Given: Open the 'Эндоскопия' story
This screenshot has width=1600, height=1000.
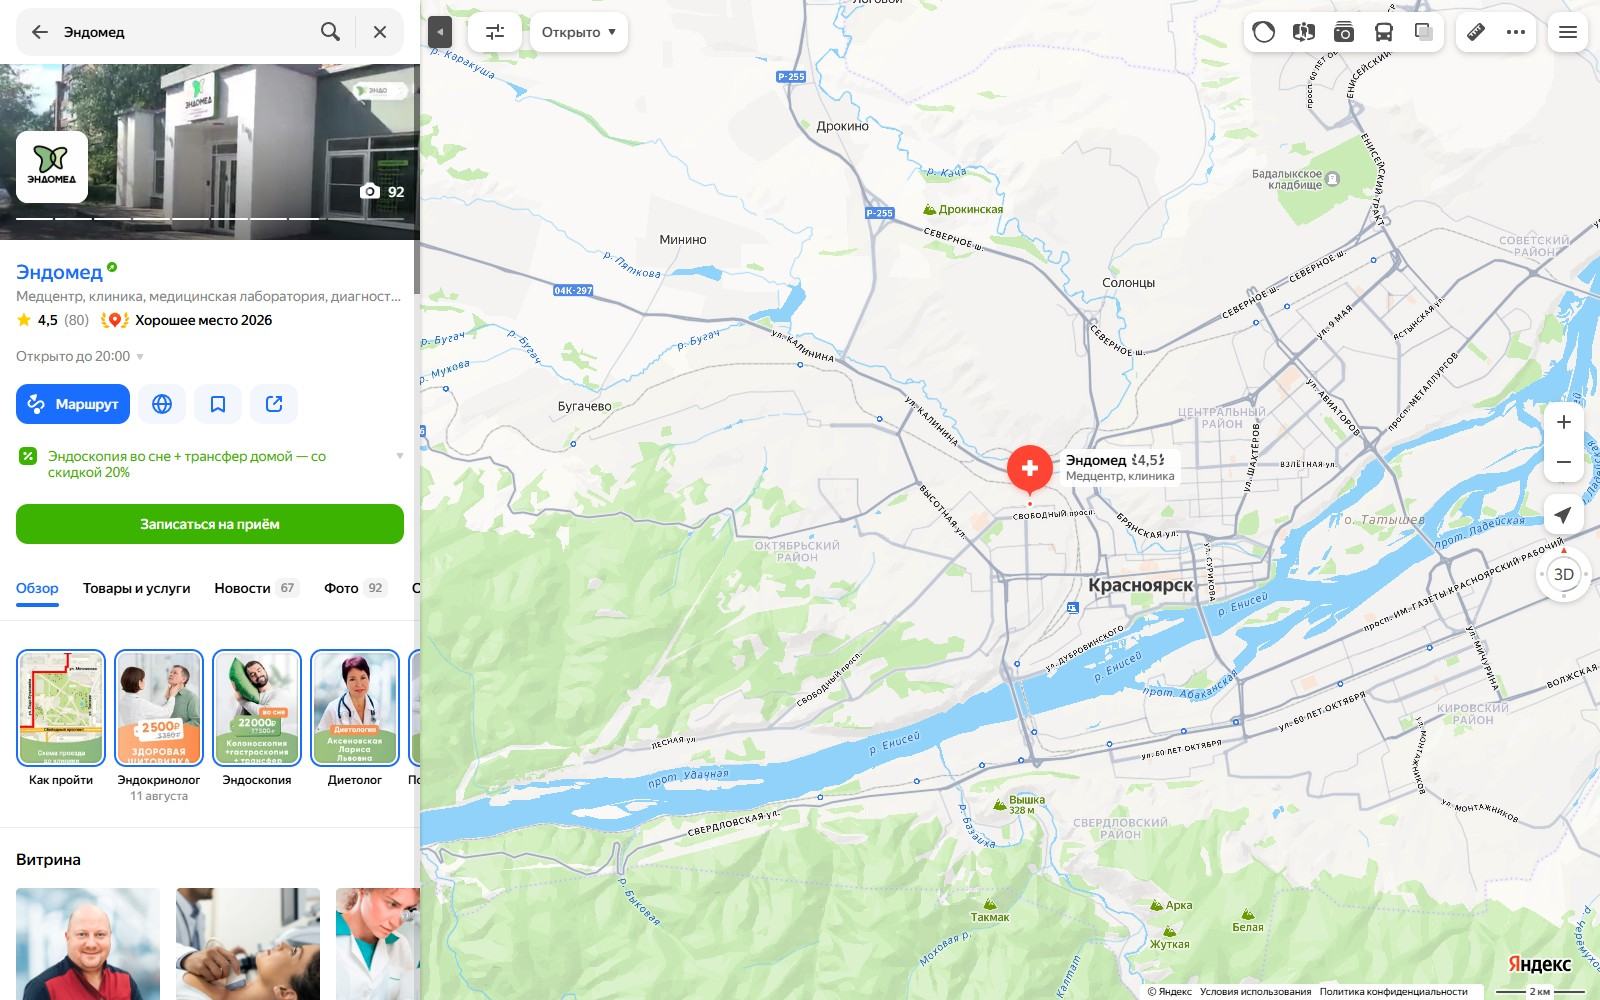Looking at the screenshot, I should (257, 717).
